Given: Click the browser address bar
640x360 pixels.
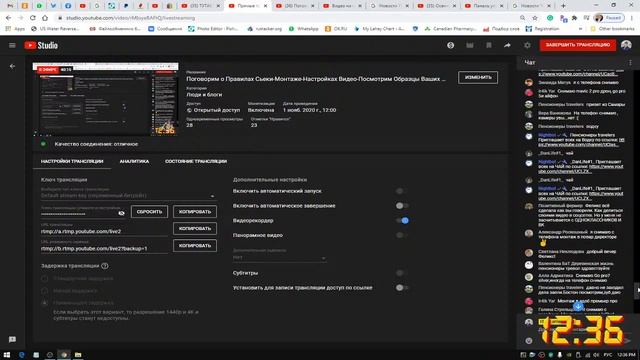Looking at the screenshot, I should 286,18.
